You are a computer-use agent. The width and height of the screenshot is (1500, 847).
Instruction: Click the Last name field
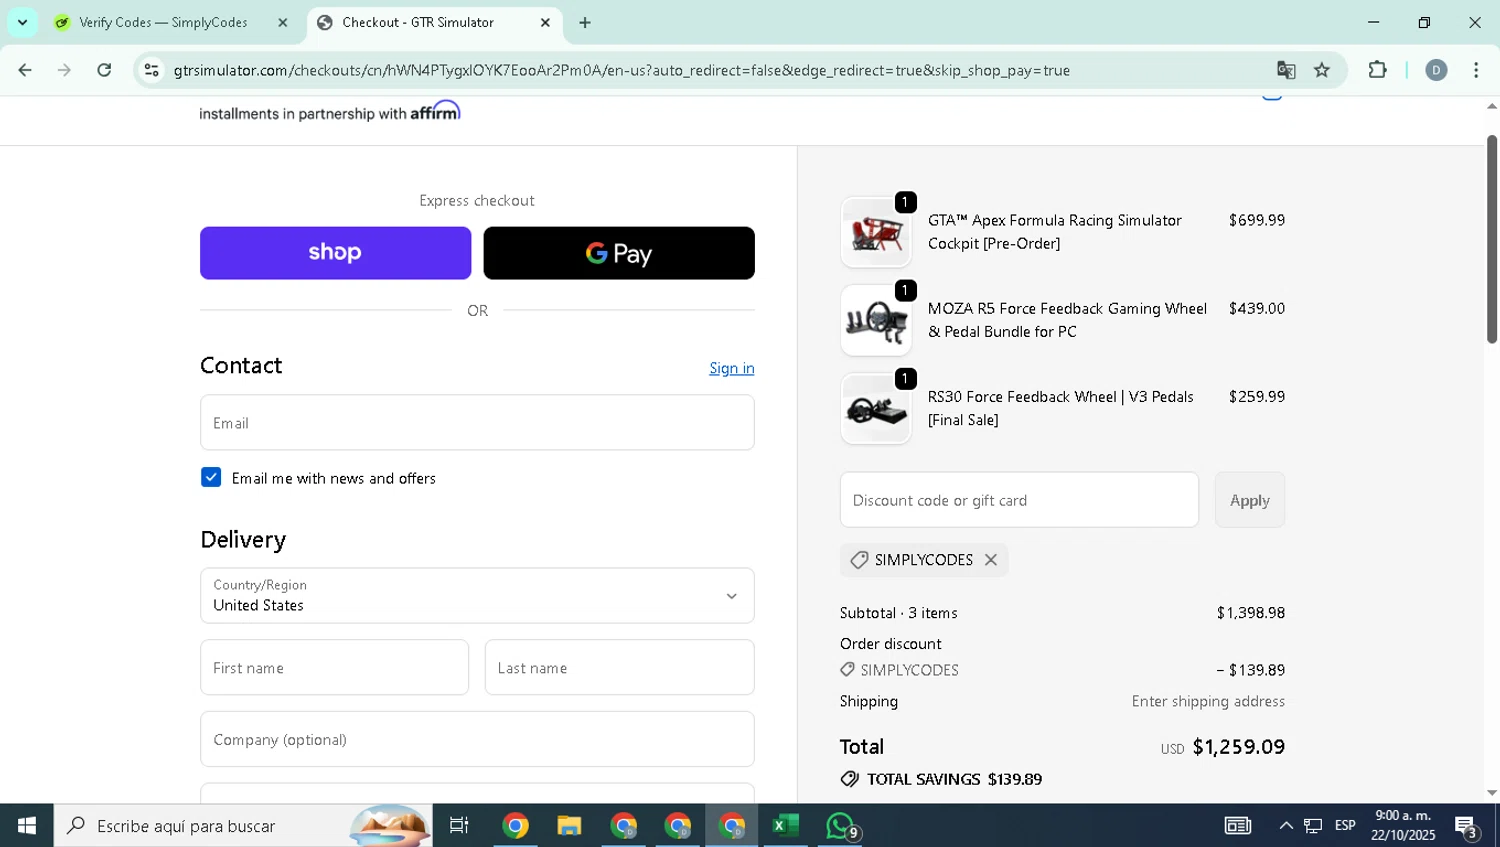(619, 667)
